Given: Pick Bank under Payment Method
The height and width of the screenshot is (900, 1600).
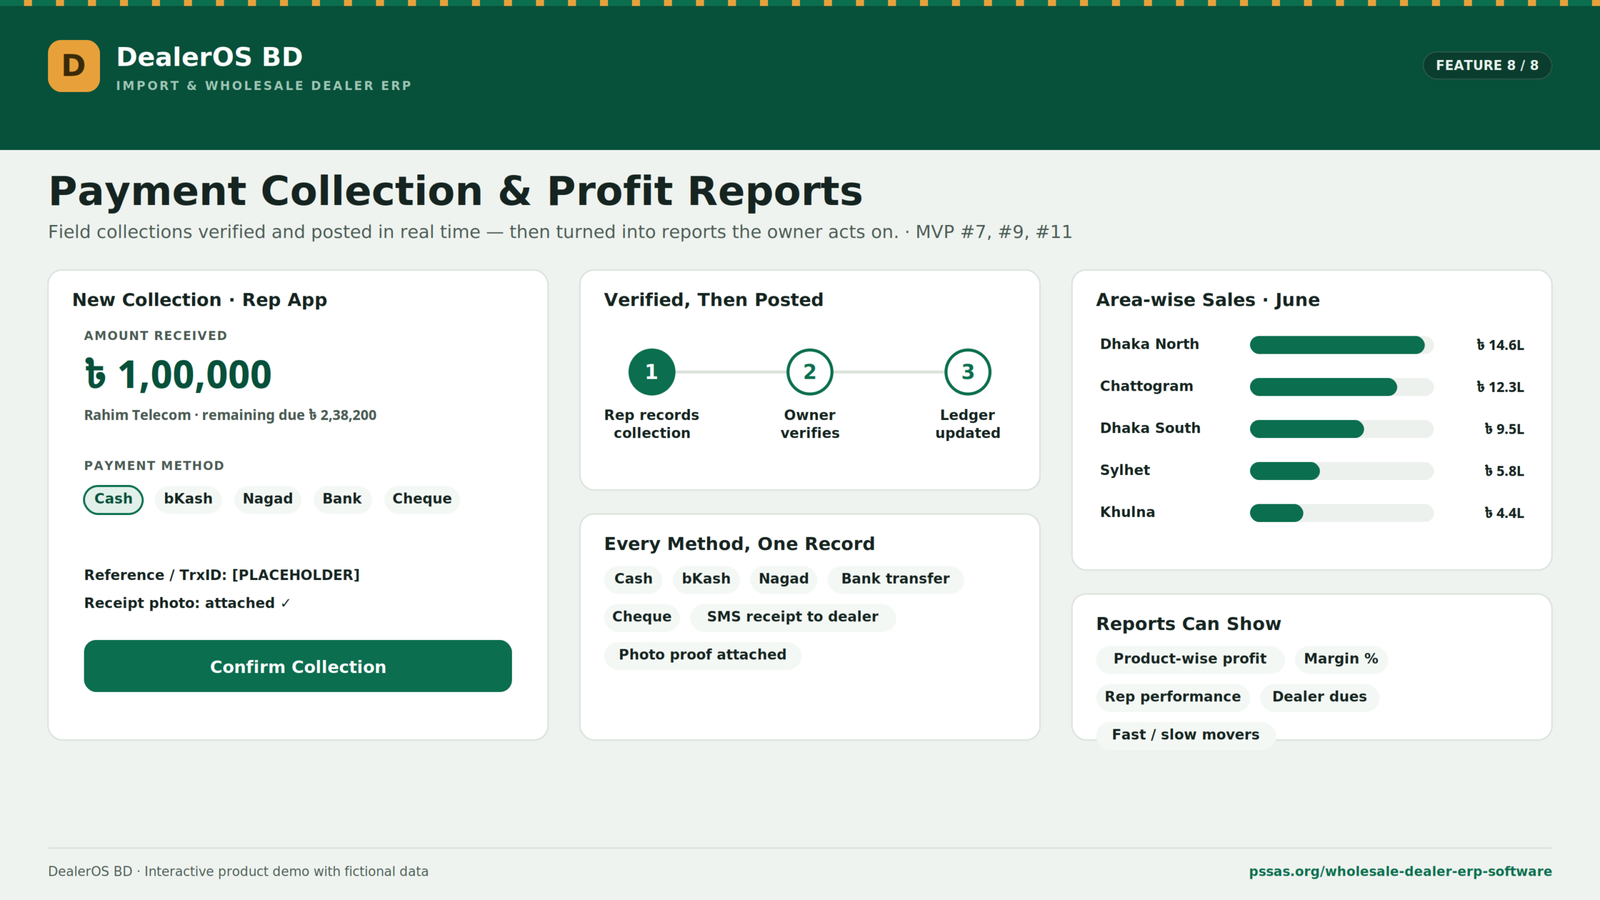Looking at the screenshot, I should [342, 499].
